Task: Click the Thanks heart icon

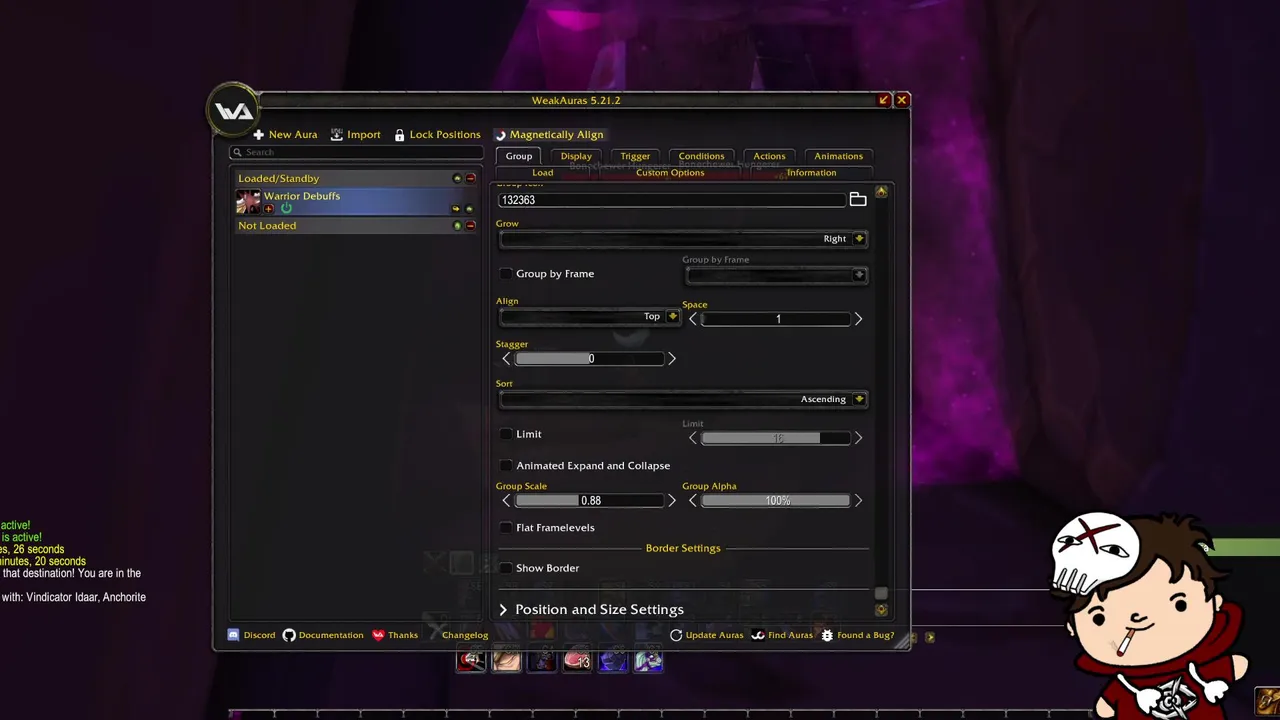Action: pyautogui.click(x=378, y=635)
